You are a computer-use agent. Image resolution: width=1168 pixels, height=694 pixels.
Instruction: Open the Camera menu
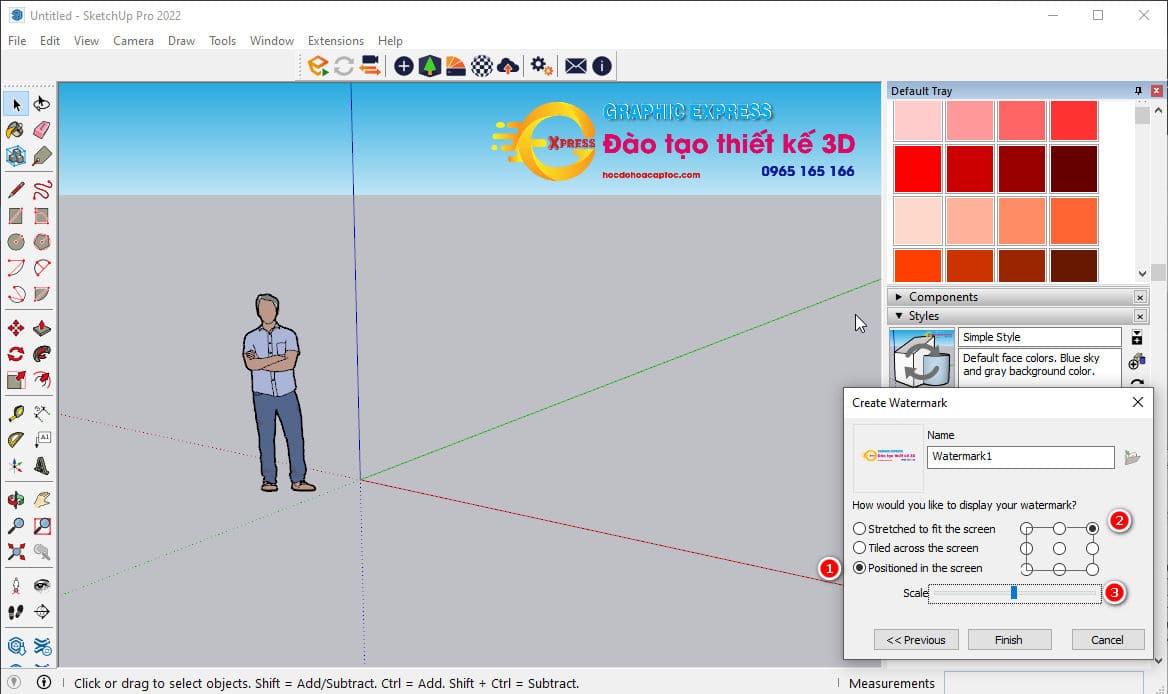tap(133, 41)
